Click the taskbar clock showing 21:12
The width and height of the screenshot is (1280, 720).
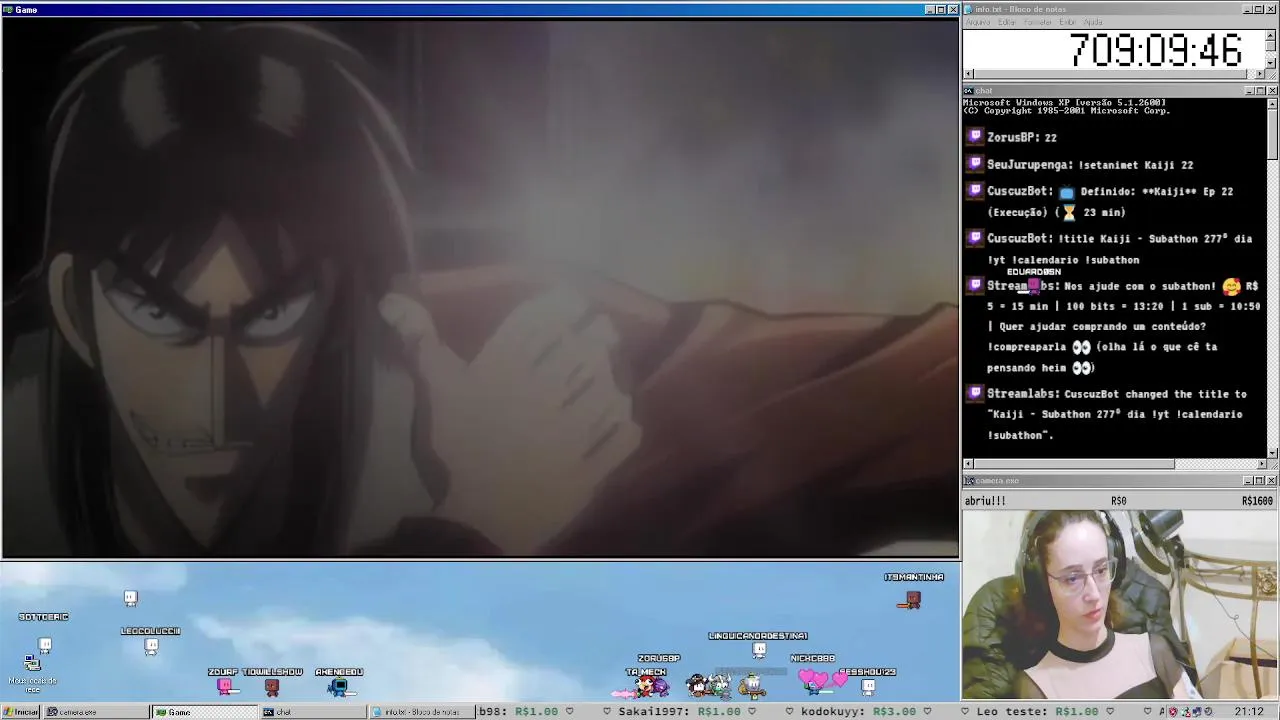[x=1248, y=712]
